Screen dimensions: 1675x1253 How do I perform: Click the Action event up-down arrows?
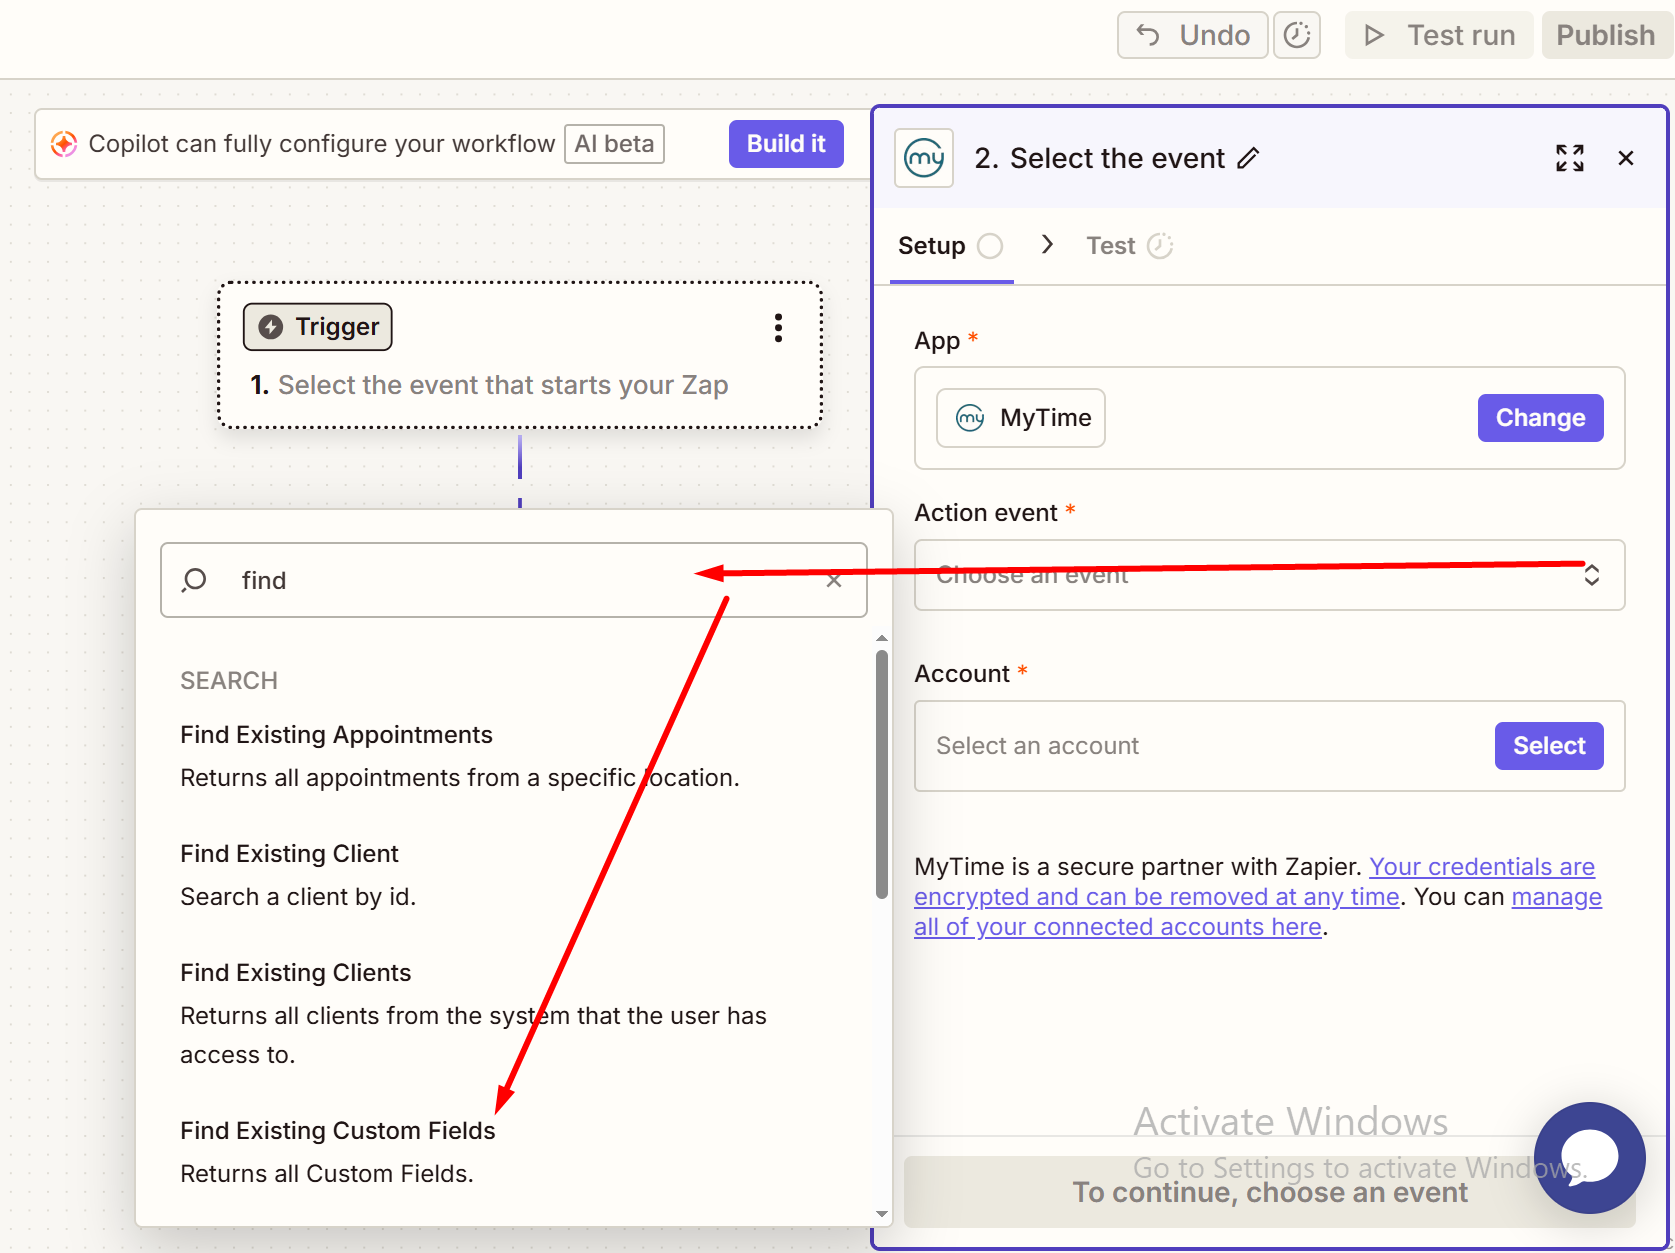[1592, 575]
